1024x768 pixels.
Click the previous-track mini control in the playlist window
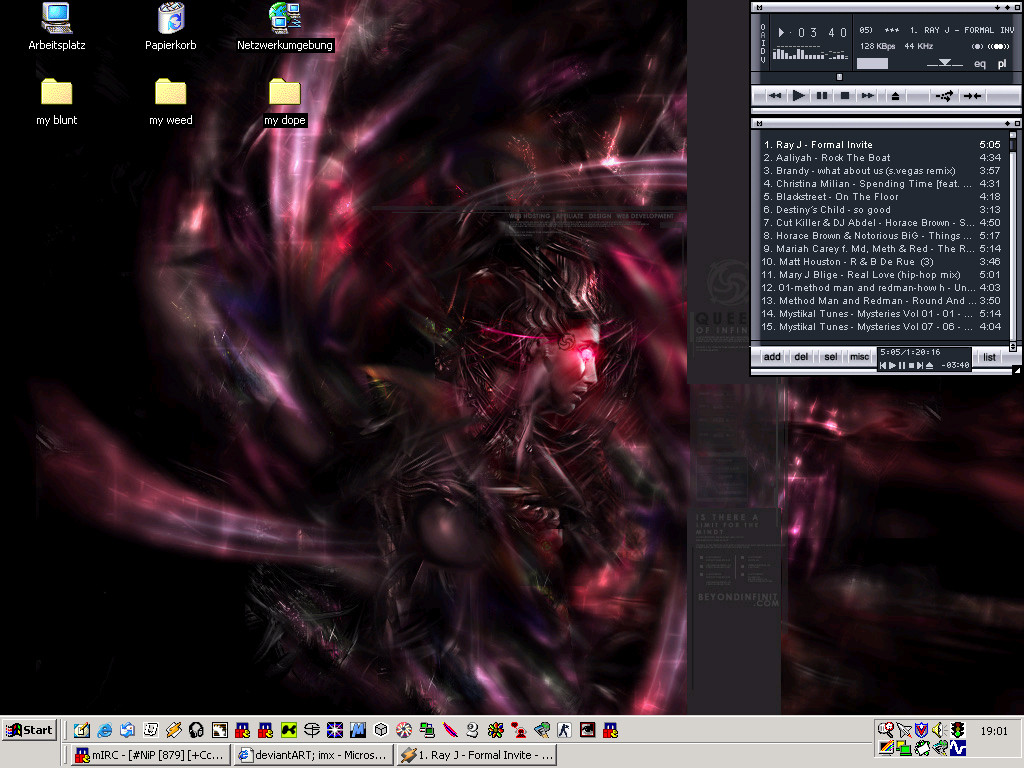point(884,366)
